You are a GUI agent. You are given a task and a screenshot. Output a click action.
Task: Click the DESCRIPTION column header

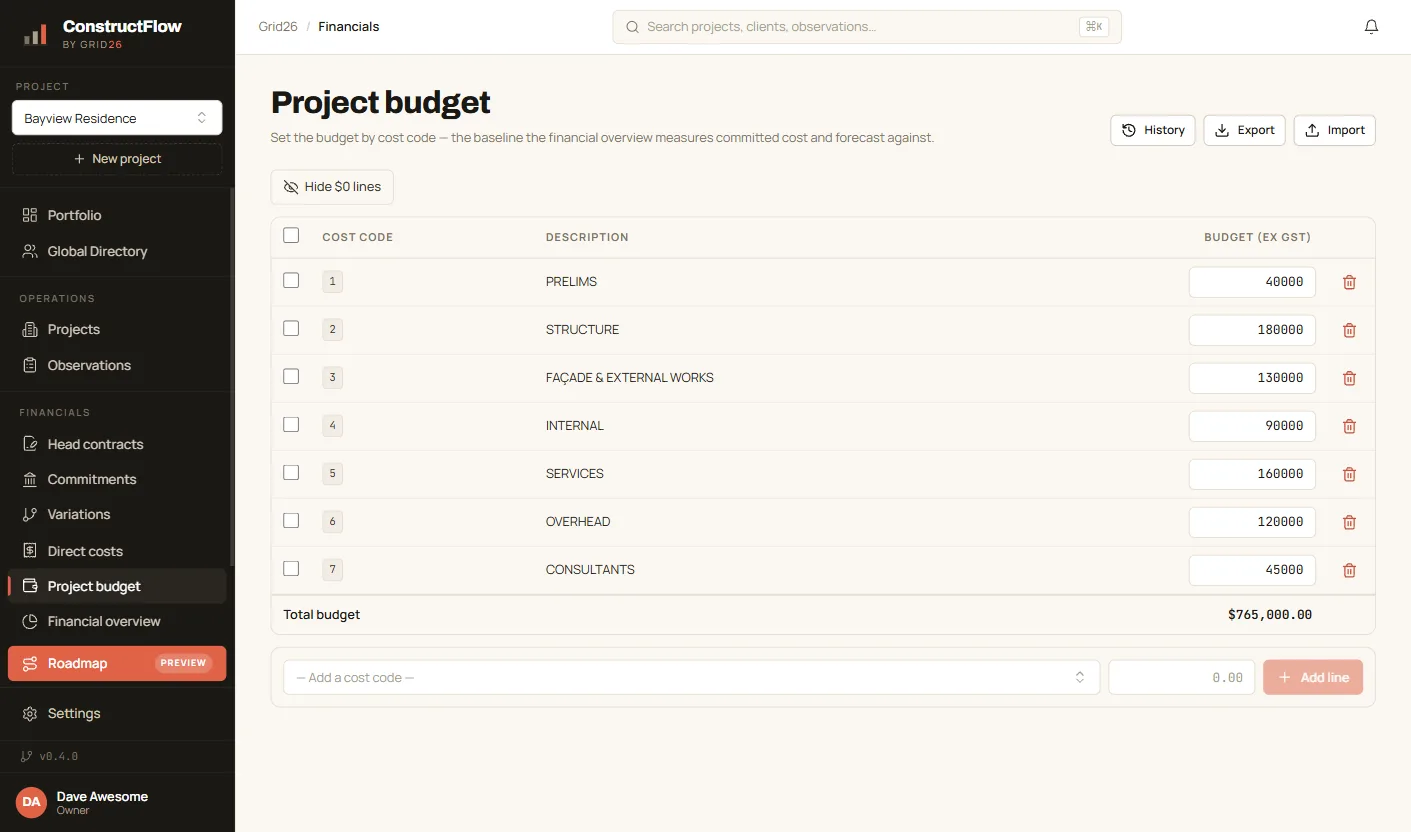tap(587, 238)
